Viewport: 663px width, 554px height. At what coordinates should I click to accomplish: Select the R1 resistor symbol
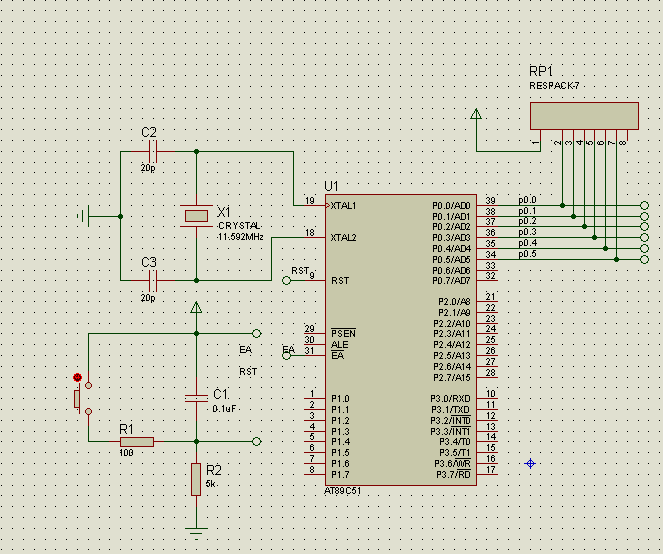[136, 441]
